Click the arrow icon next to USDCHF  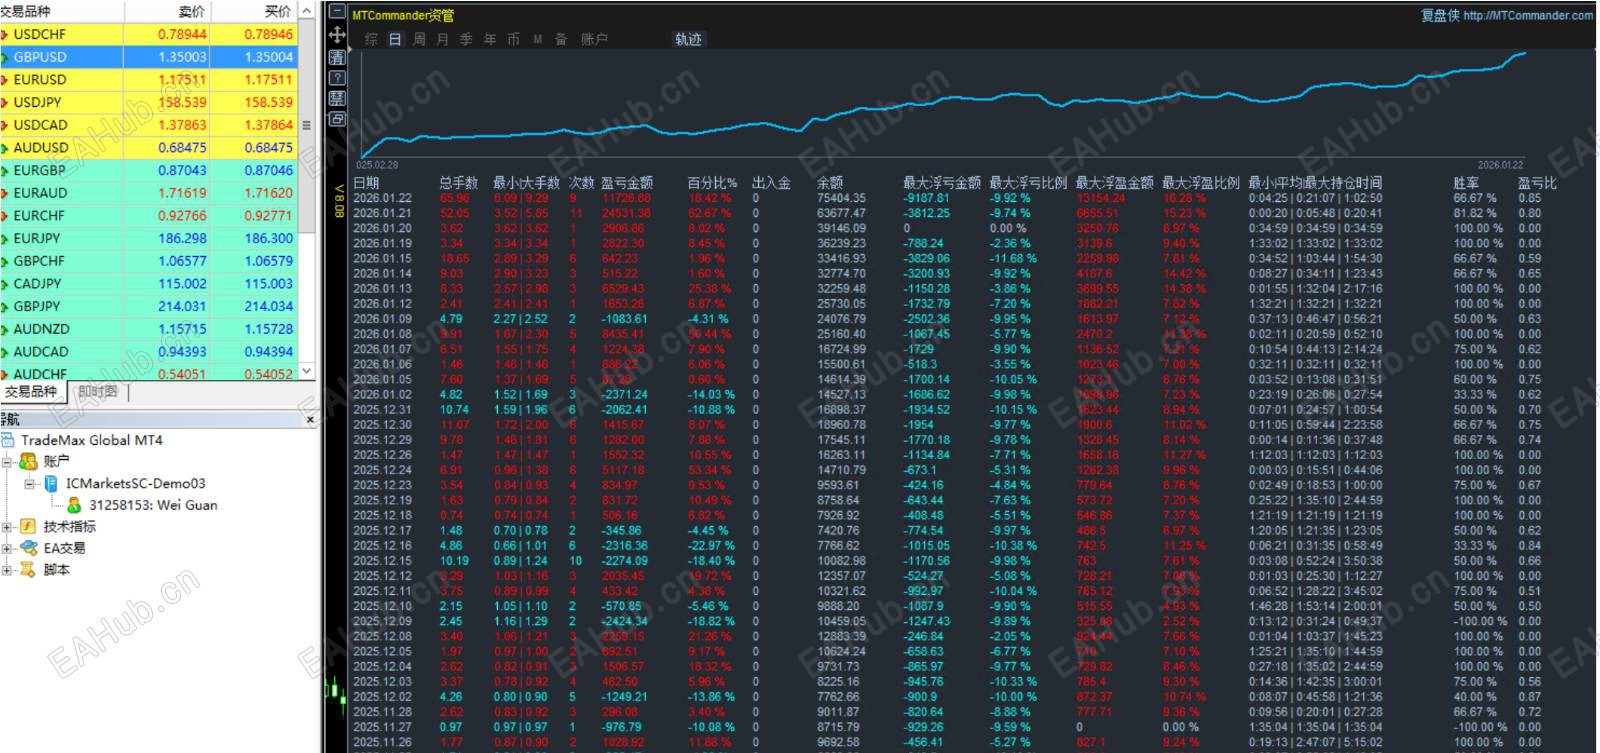(5, 35)
